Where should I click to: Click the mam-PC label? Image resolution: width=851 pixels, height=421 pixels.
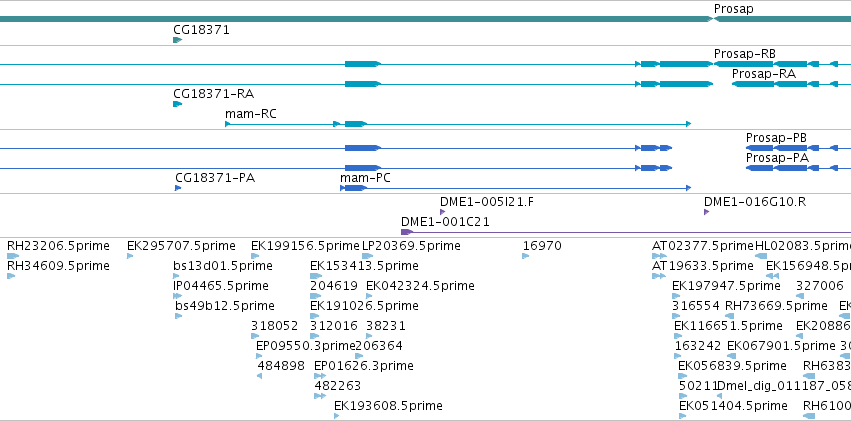coord(365,178)
